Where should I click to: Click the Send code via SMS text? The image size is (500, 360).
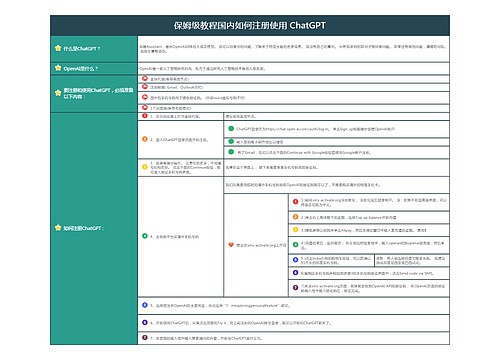point(367,273)
